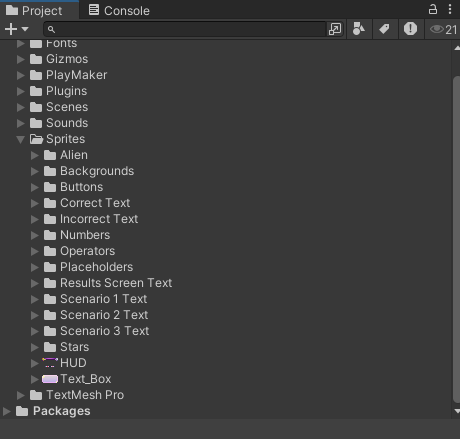Select the Backgrounds folder name
This screenshot has width=460, height=439.
coord(97,171)
